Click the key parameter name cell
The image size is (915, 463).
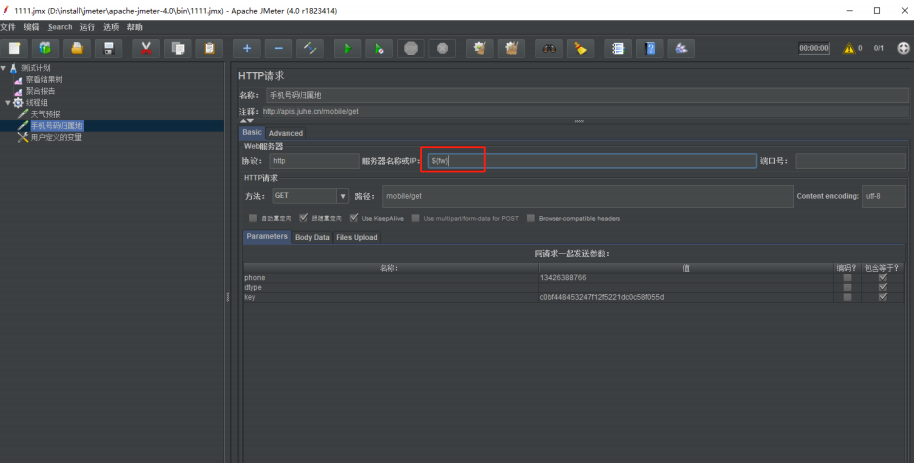pos(391,297)
